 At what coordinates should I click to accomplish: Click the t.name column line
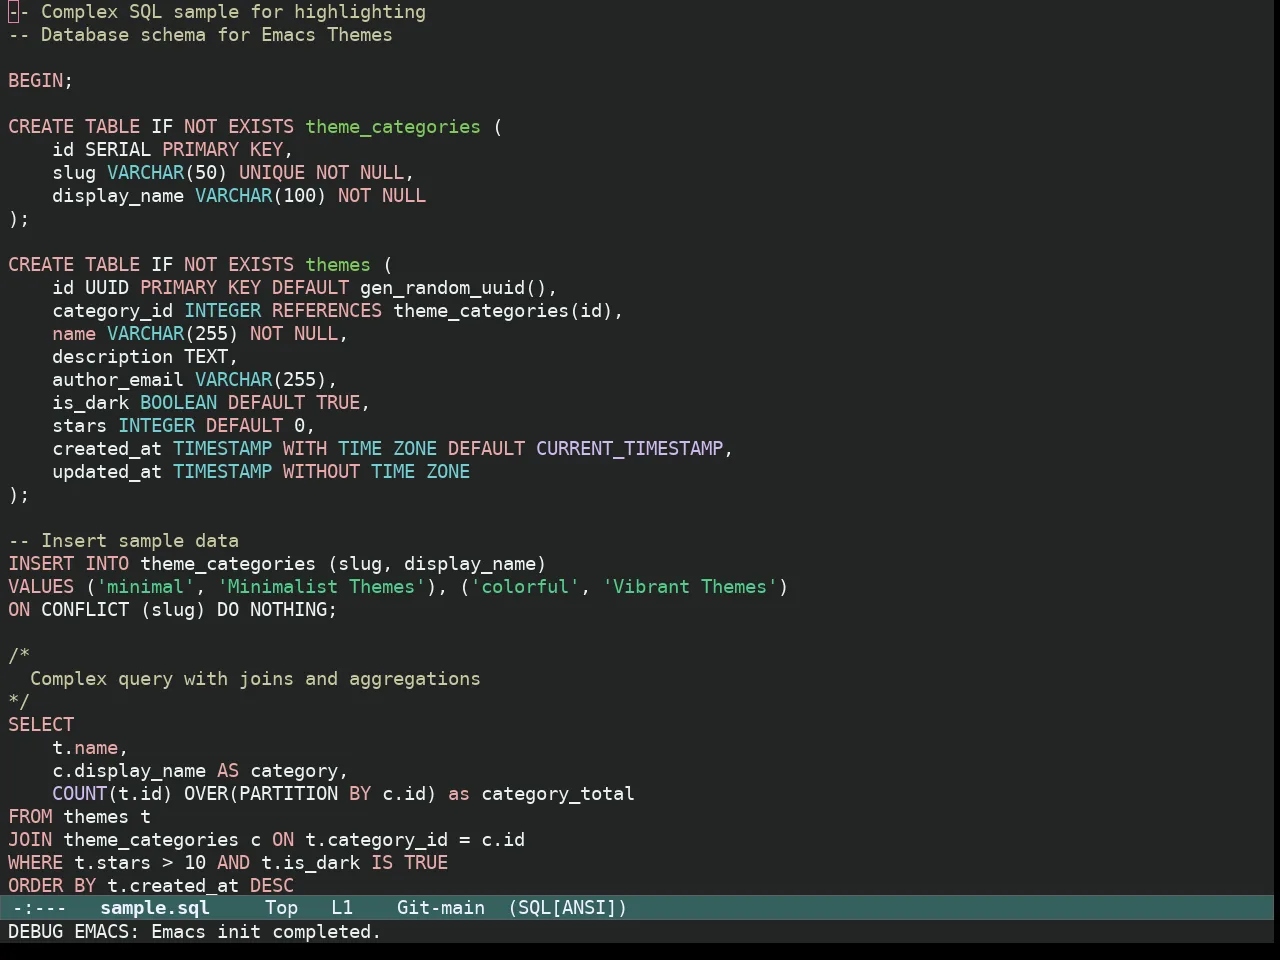click(90, 748)
